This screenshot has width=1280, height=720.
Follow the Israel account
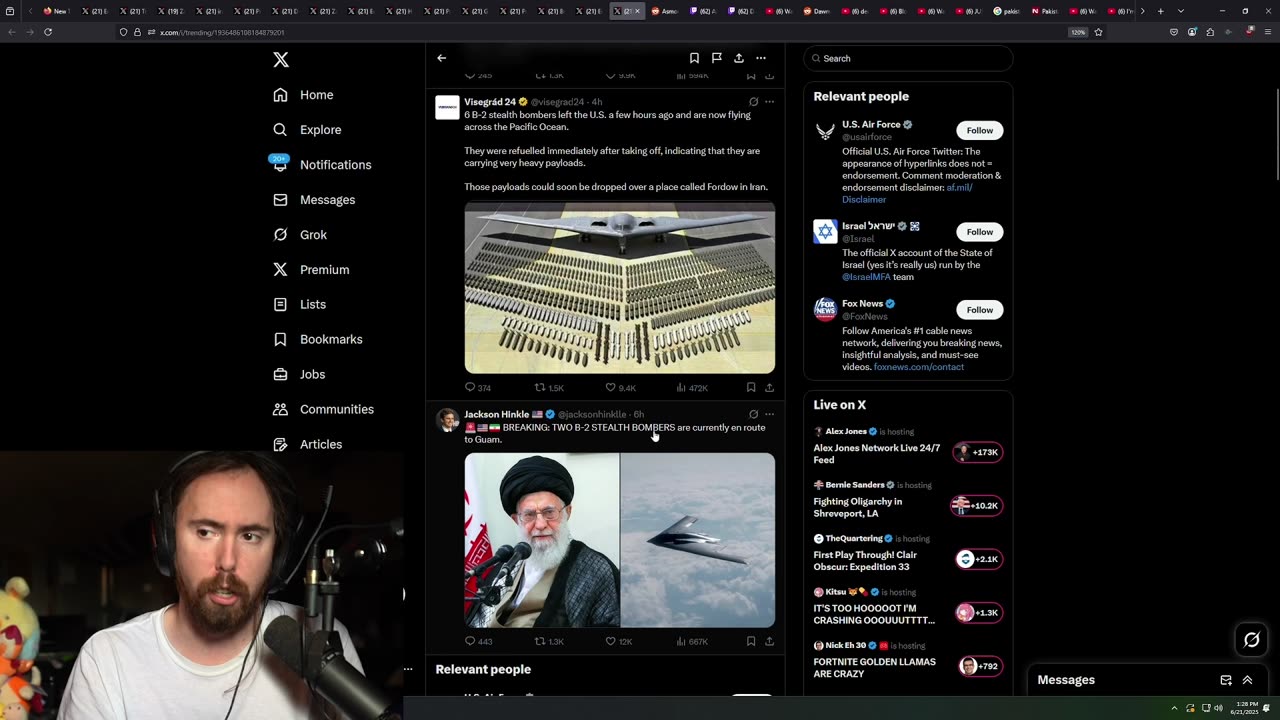tap(979, 232)
